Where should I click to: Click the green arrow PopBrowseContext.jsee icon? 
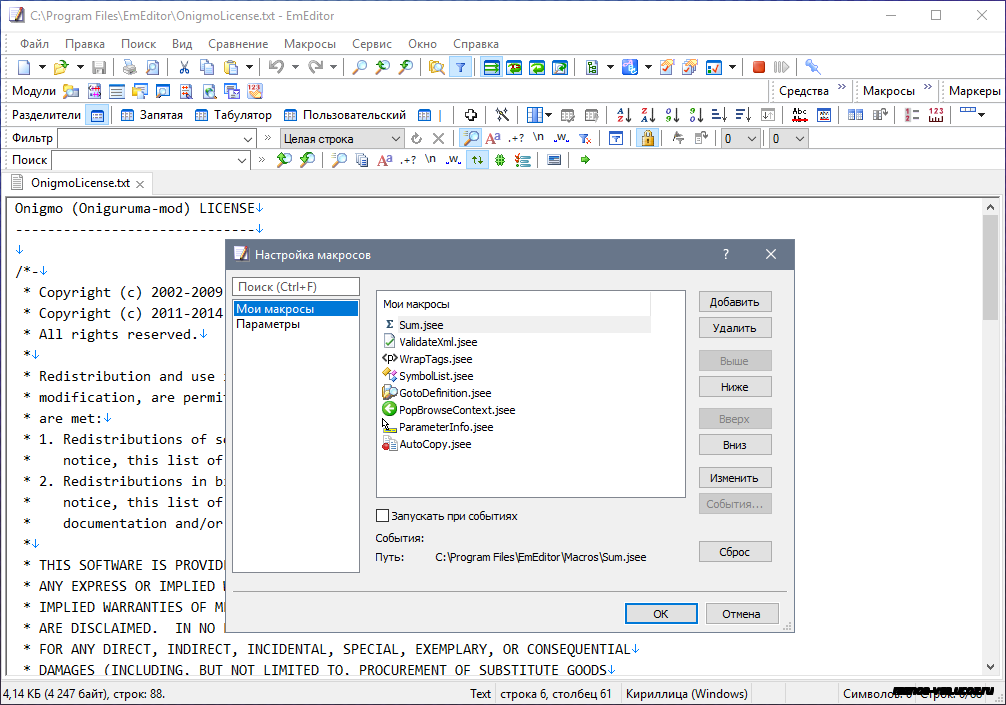tap(389, 409)
